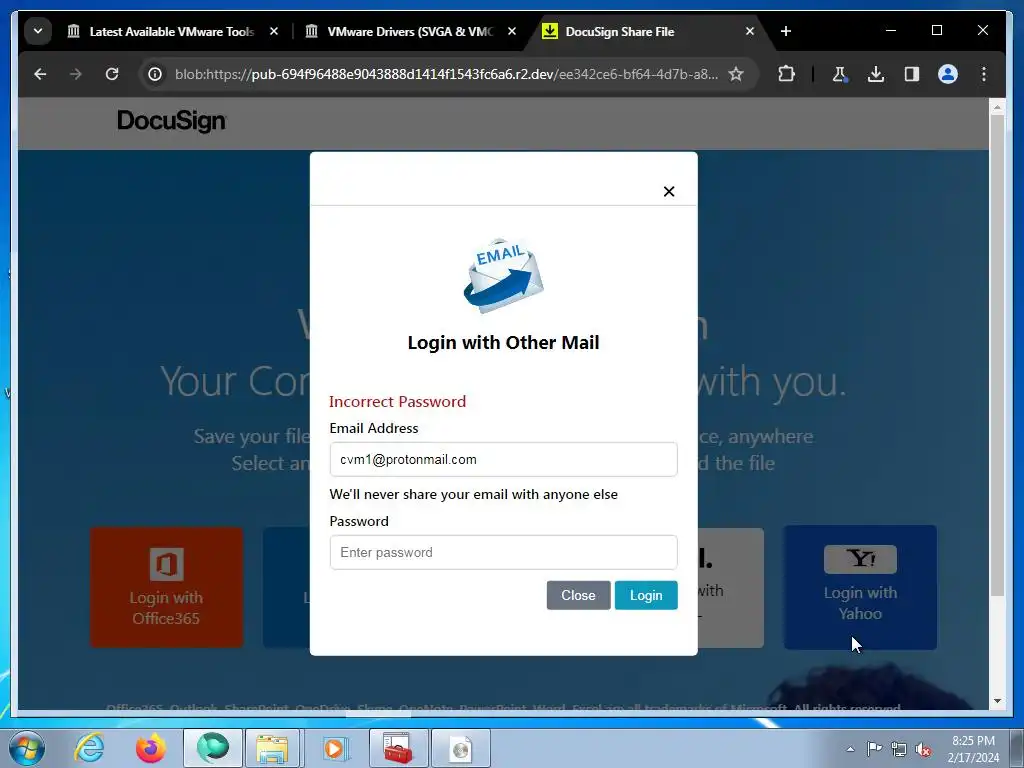This screenshot has width=1024, height=768.
Task: Launch Firefox from taskbar
Action: click(151, 748)
